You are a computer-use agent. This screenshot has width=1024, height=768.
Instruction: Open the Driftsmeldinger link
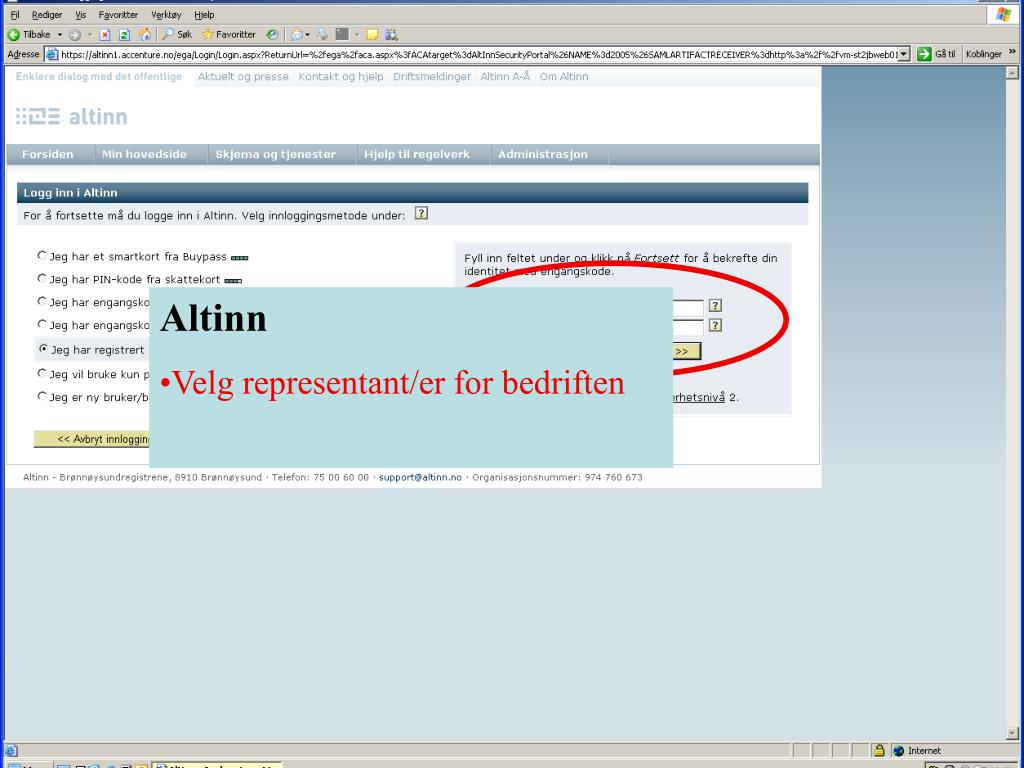pos(432,76)
